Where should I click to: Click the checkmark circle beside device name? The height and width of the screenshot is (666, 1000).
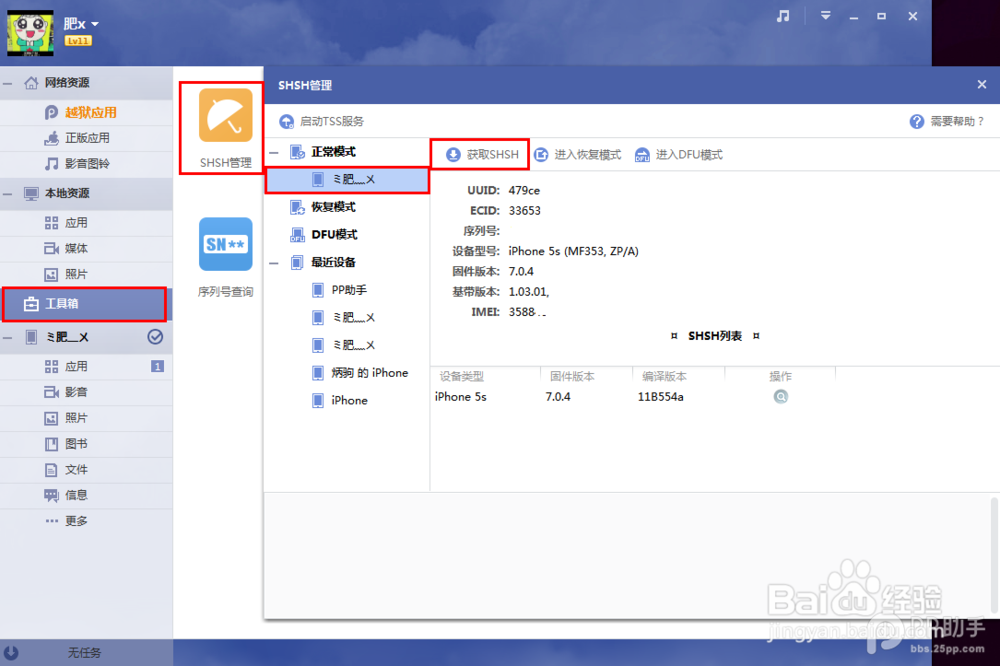point(155,337)
